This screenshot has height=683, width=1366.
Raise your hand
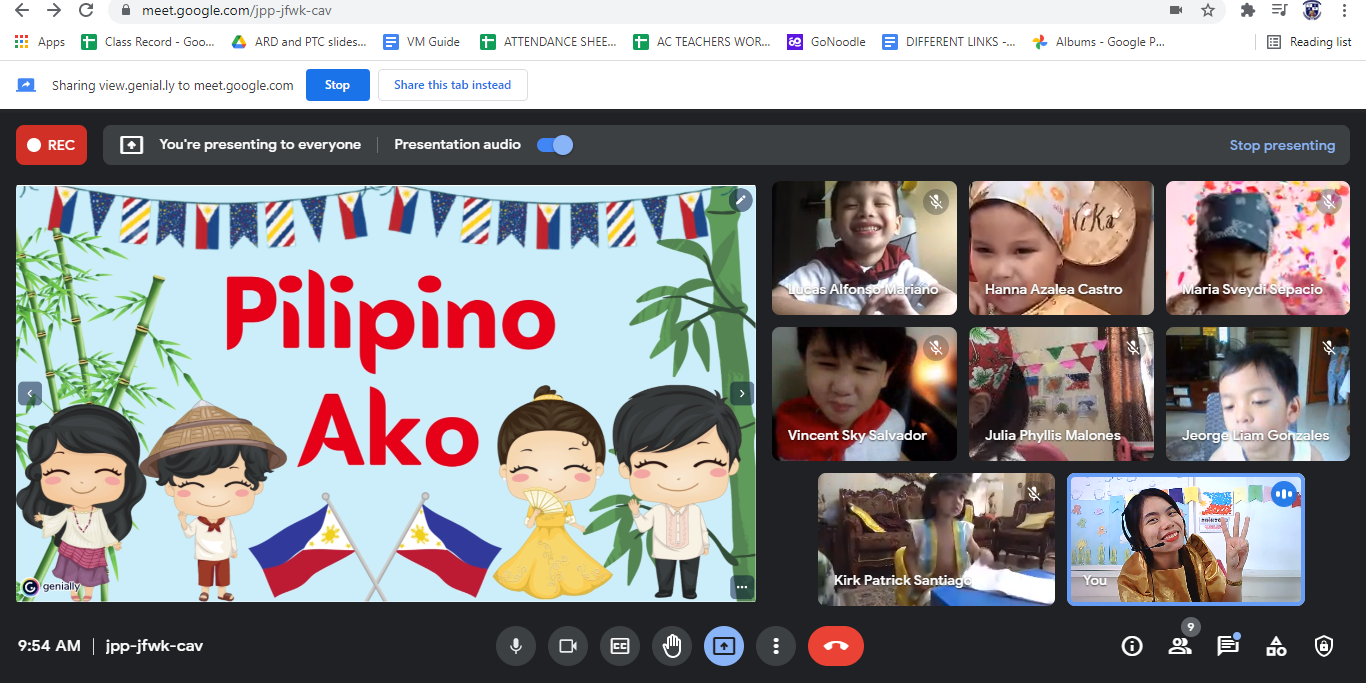click(x=672, y=646)
